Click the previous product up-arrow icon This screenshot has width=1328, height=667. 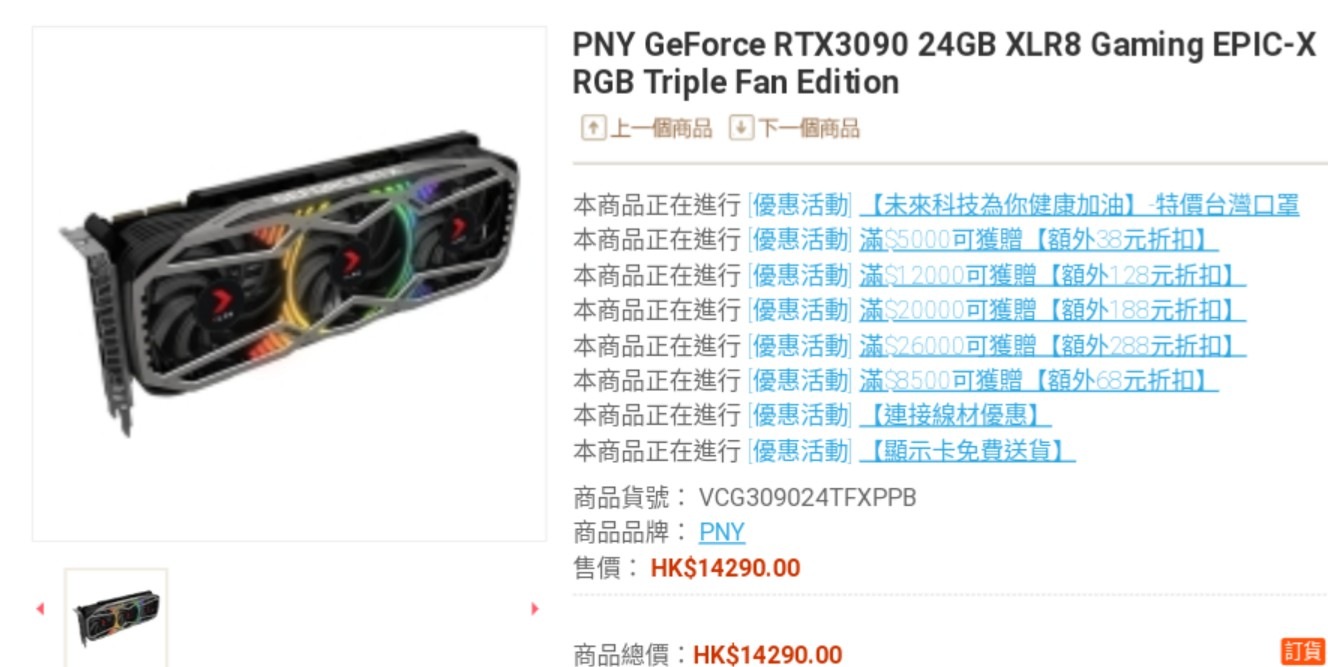pyautogui.click(x=594, y=128)
